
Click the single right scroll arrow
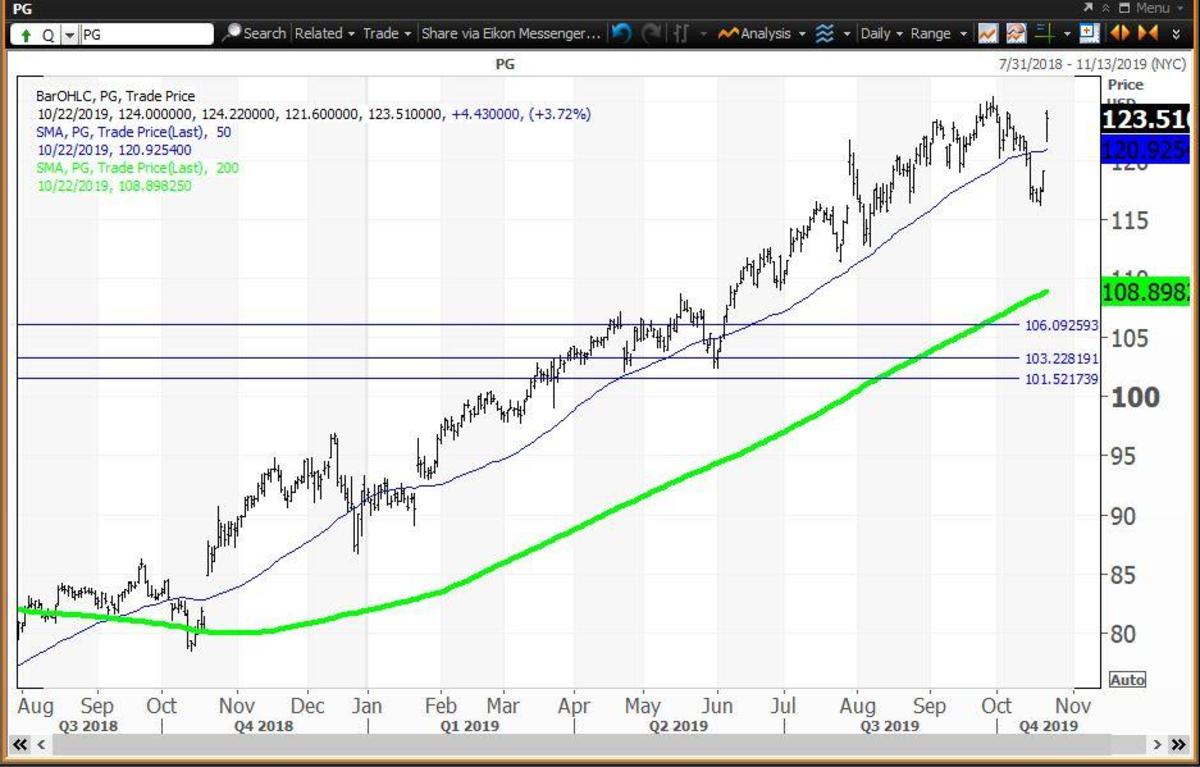click(1158, 745)
